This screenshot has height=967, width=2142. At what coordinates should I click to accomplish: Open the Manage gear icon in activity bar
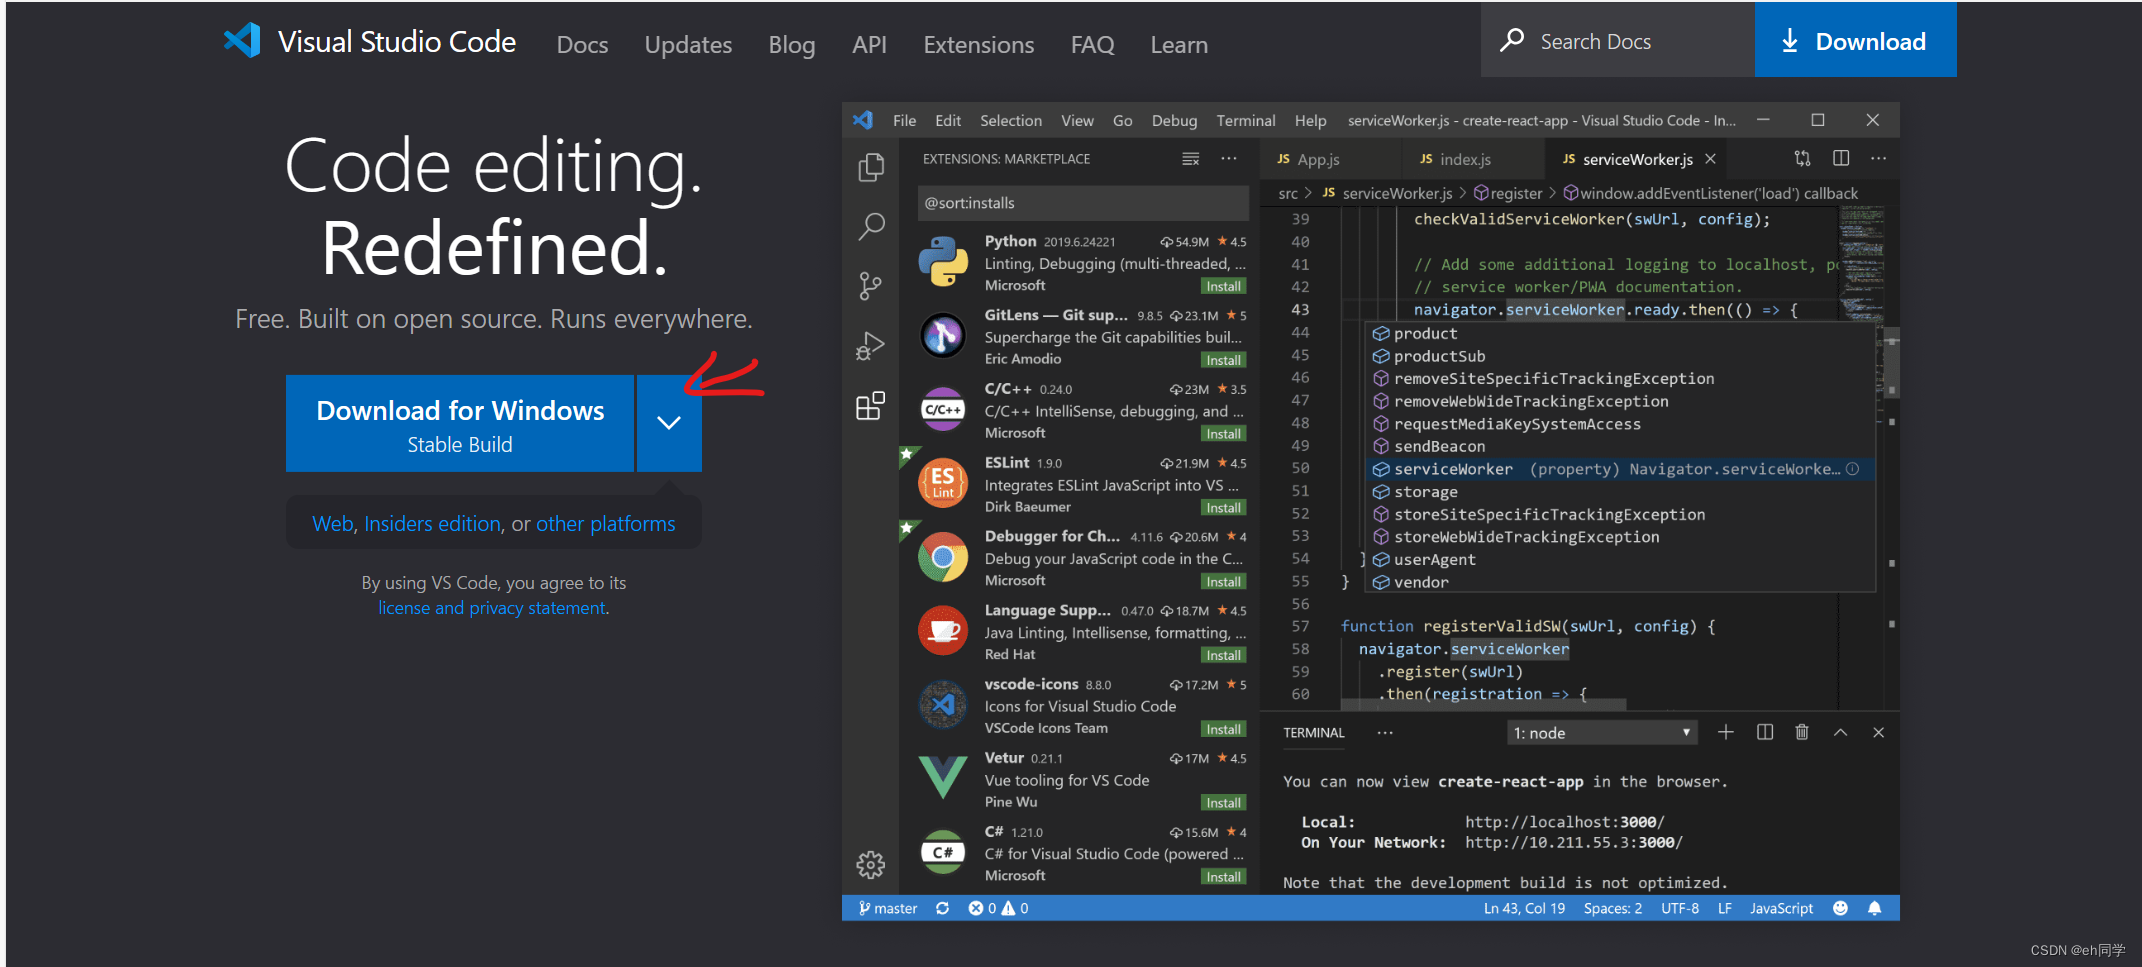coord(871,865)
